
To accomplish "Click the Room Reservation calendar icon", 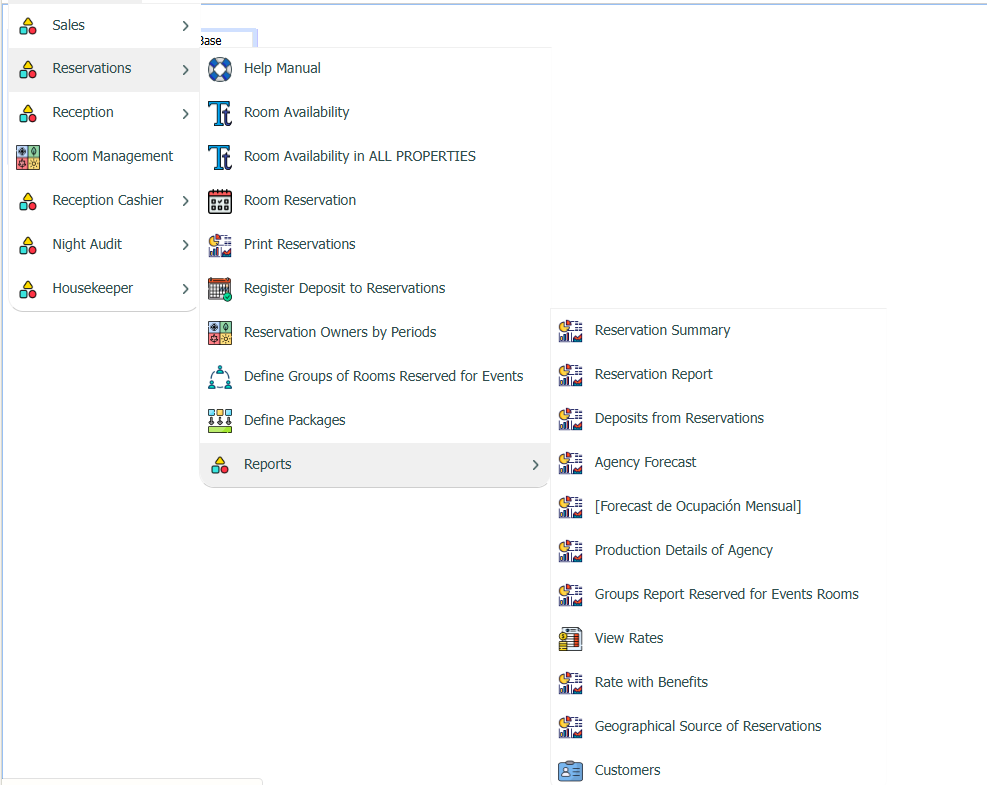I will tap(220, 201).
